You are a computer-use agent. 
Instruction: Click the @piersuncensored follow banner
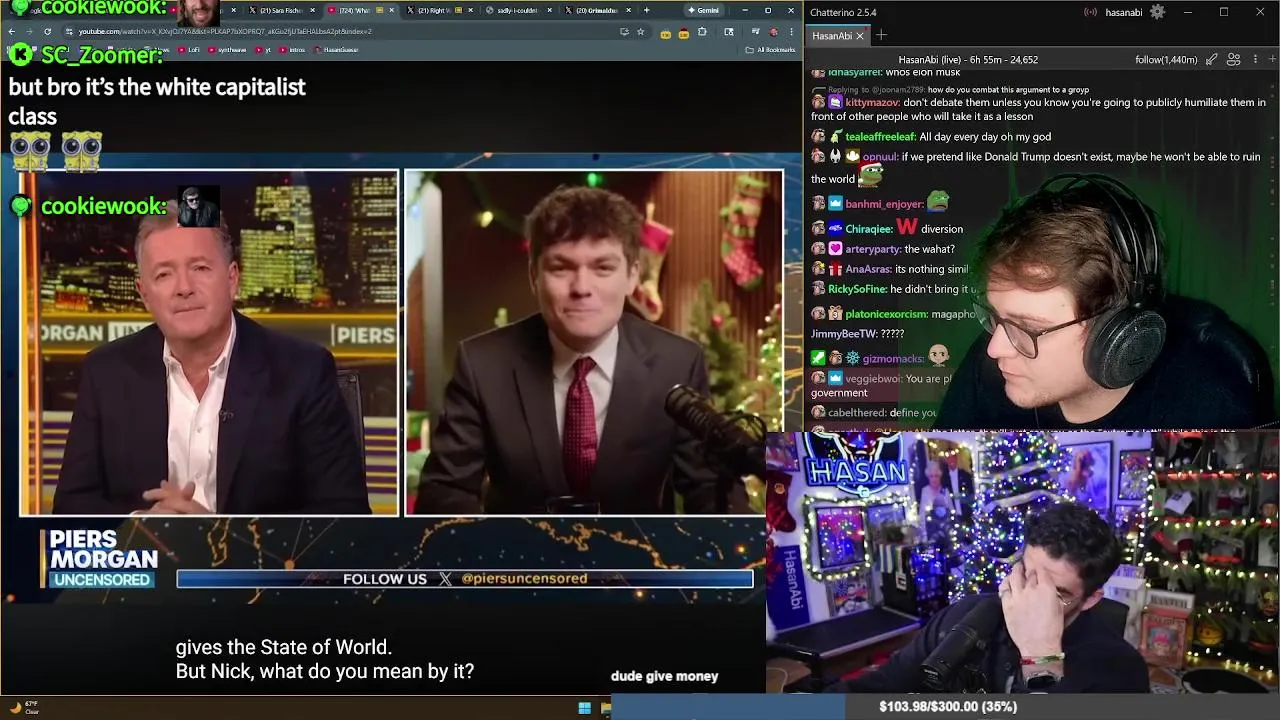point(465,579)
